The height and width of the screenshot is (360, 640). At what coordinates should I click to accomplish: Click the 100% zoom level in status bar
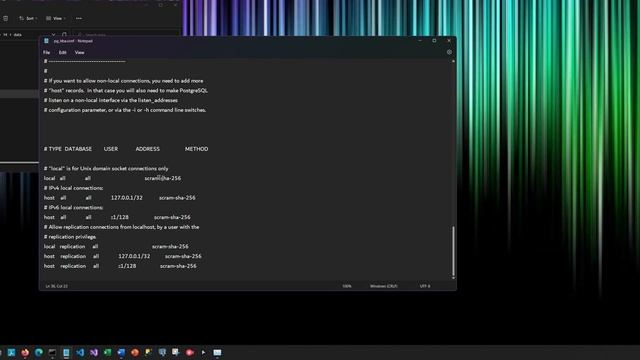click(x=347, y=286)
